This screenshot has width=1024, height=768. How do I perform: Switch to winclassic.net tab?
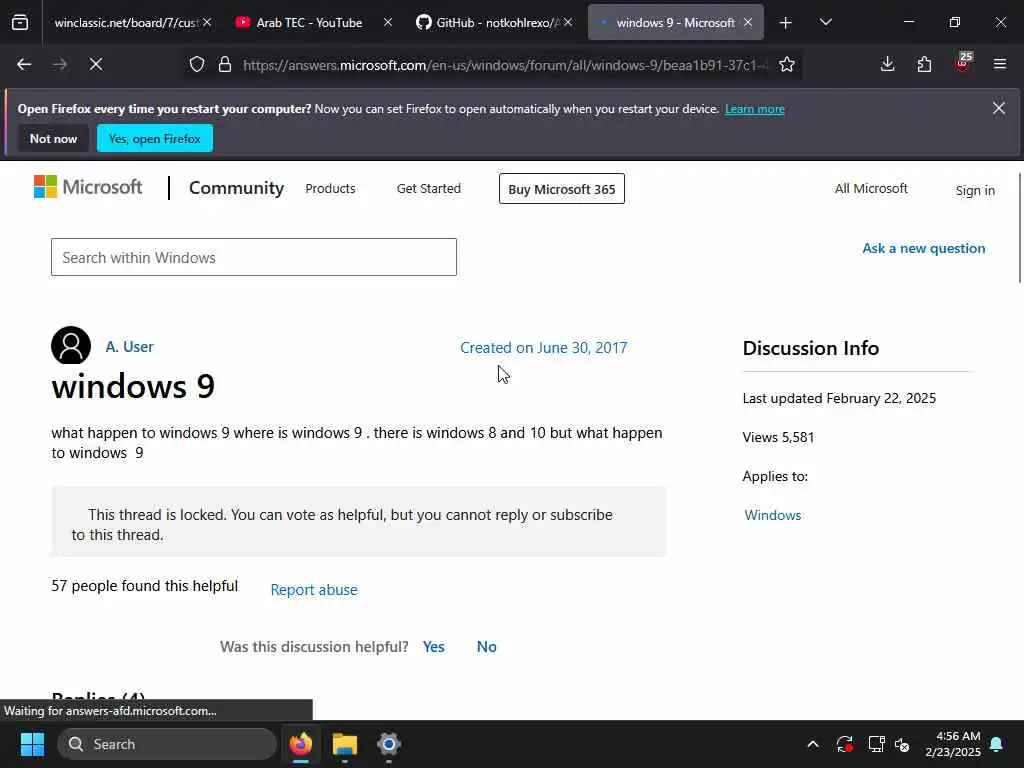[x=124, y=23]
